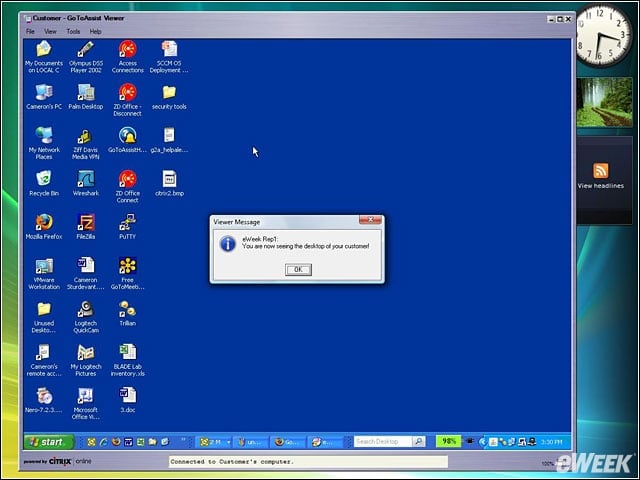This screenshot has width=640, height=480.
Task: Click the Search Desktop input field
Action: [x=383, y=442]
